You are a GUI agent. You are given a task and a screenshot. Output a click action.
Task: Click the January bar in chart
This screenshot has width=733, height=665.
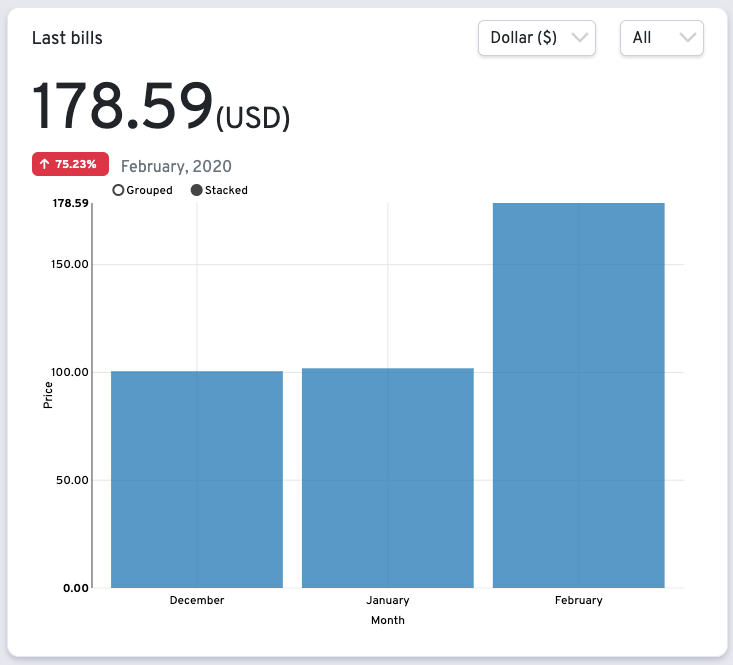[x=388, y=478]
